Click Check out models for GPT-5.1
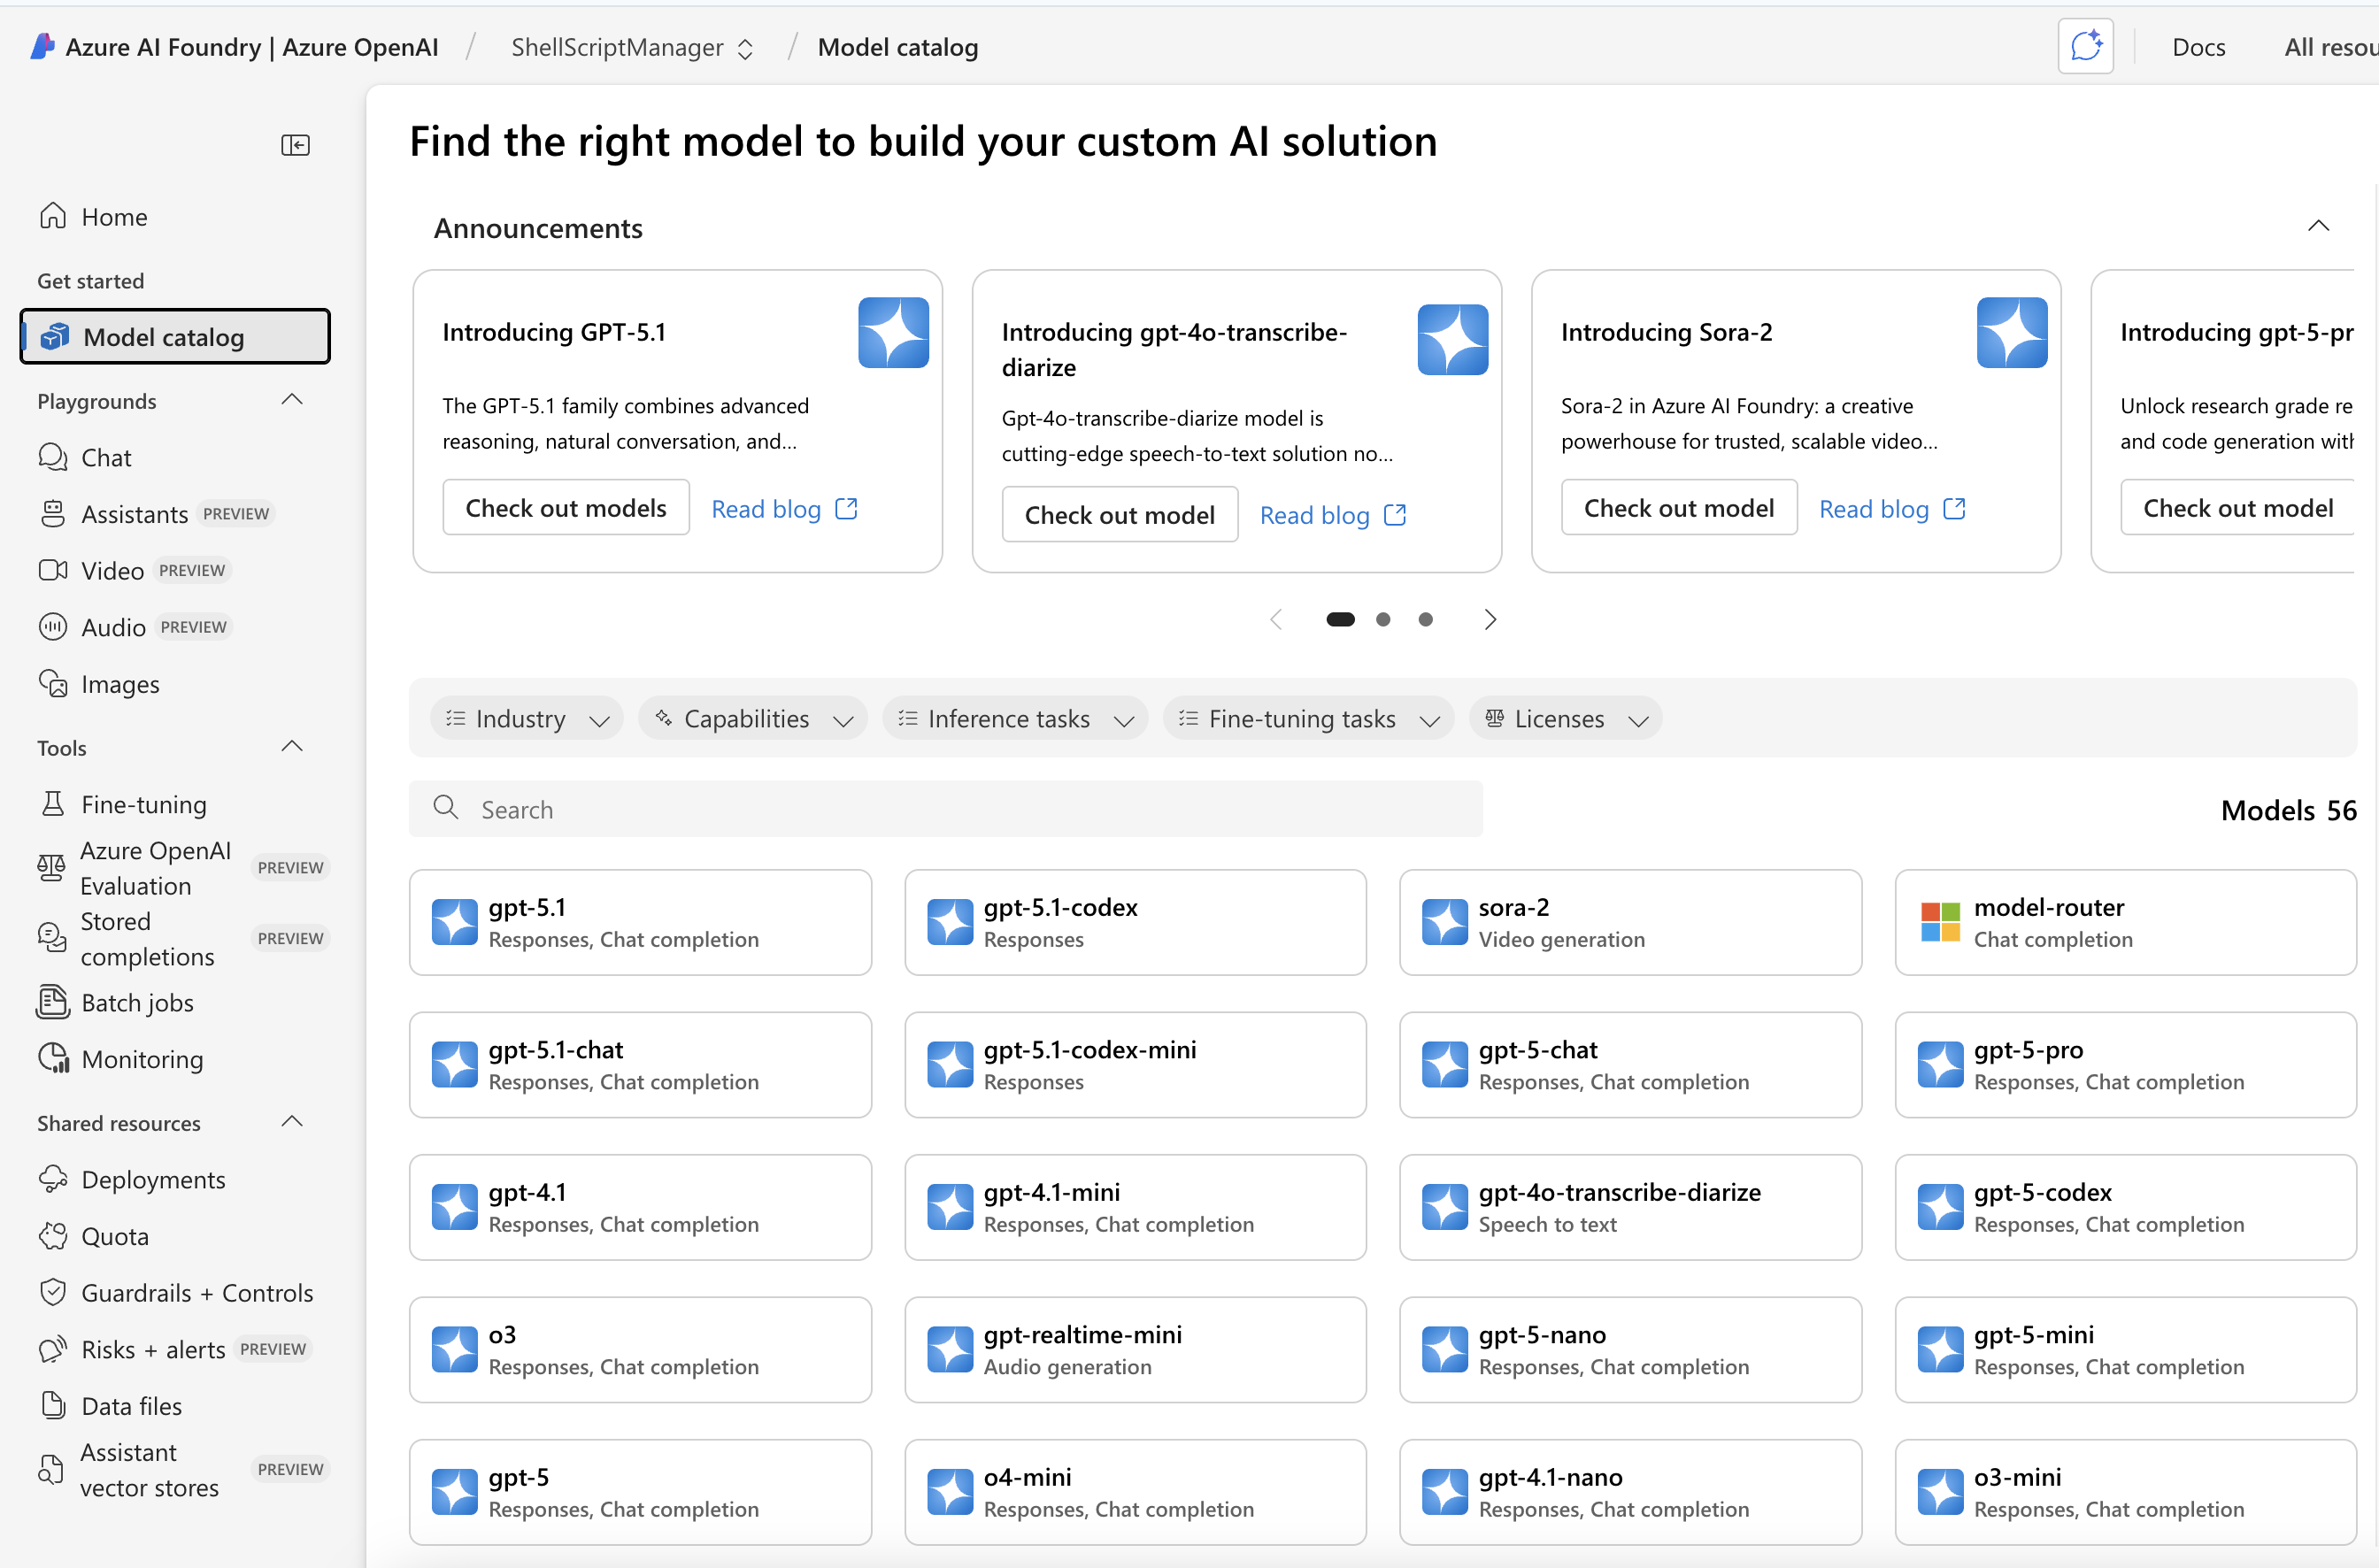The width and height of the screenshot is (2379, 1568). (566, 508)
